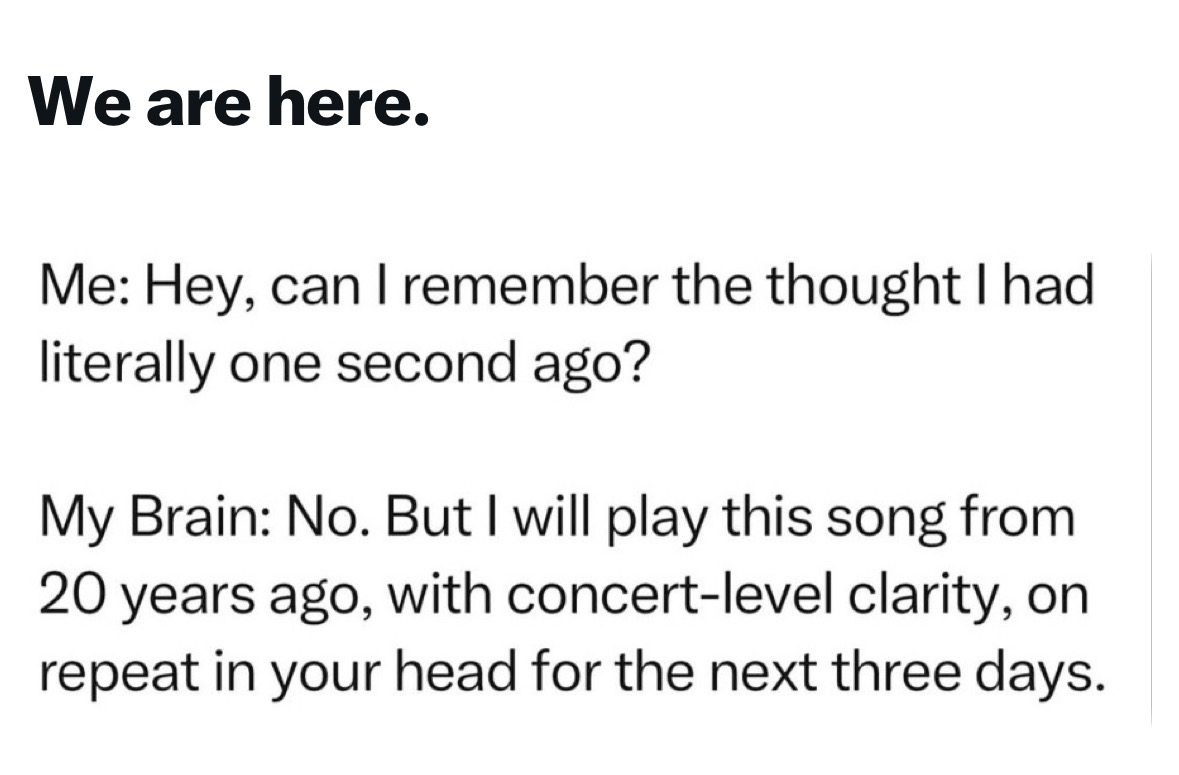Click the thin vertical line at right edge

tap(1151, 489)
